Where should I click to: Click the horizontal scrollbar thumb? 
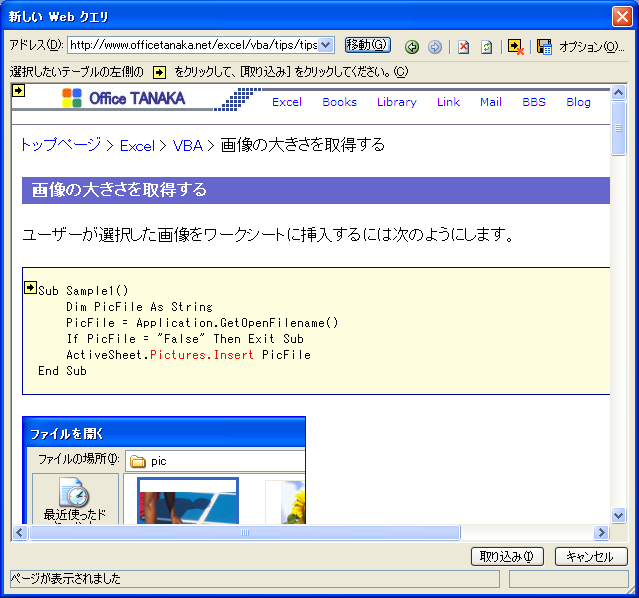click(245, 532)
